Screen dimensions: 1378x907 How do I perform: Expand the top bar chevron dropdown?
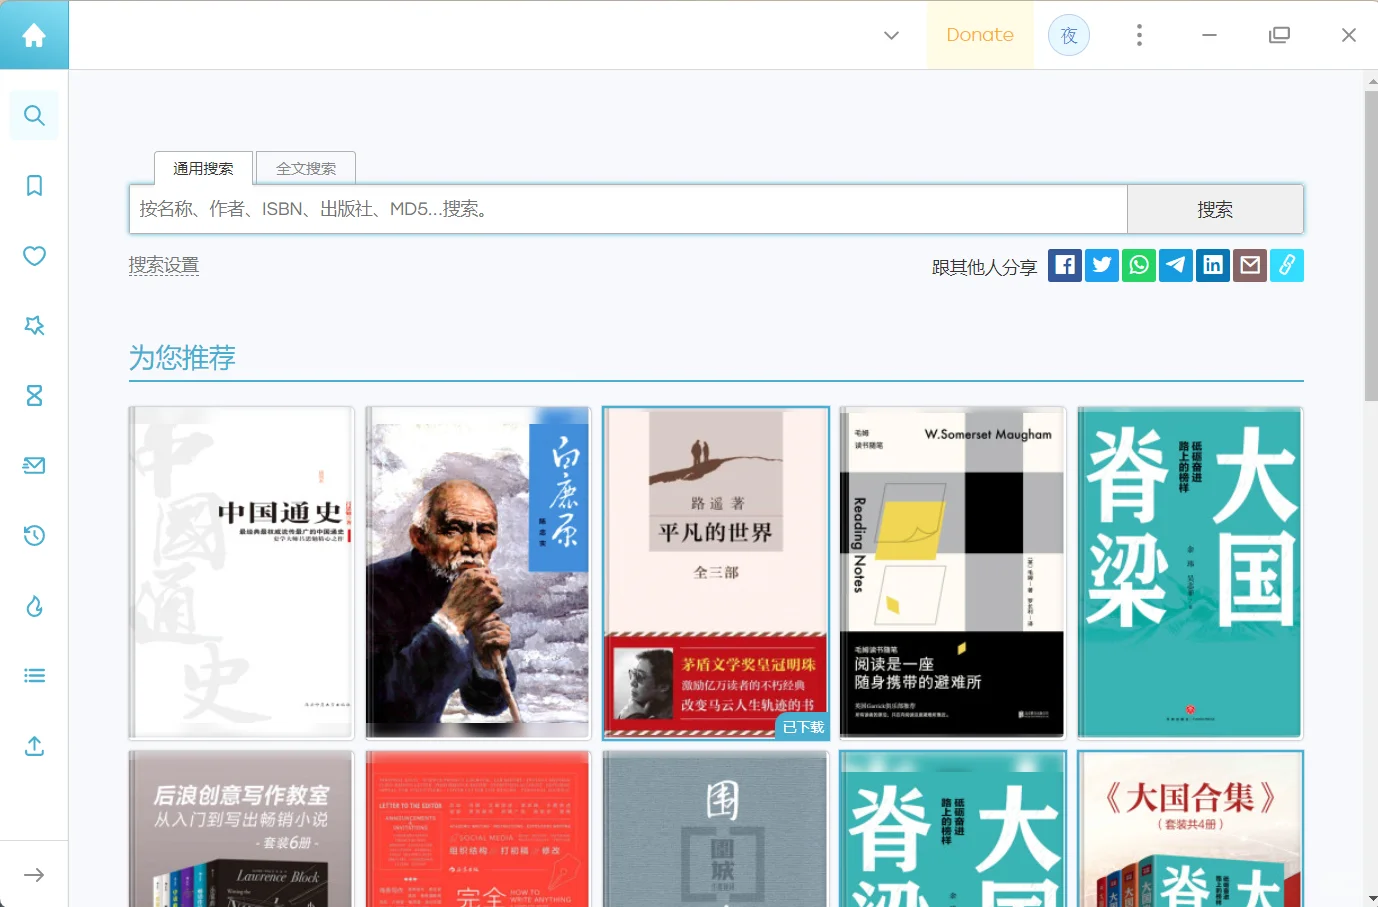pyautogui.click(x=891, y=35)
